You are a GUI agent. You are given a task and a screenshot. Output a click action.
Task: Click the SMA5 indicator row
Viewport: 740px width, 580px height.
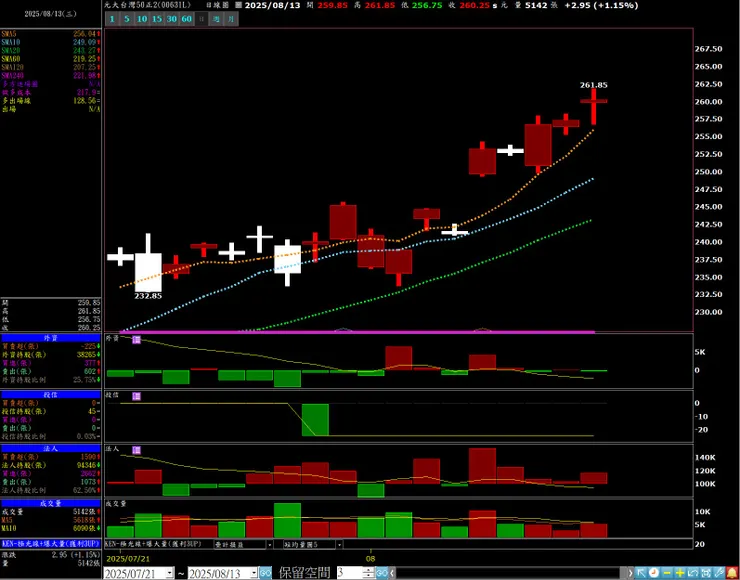tap(50, 34)
